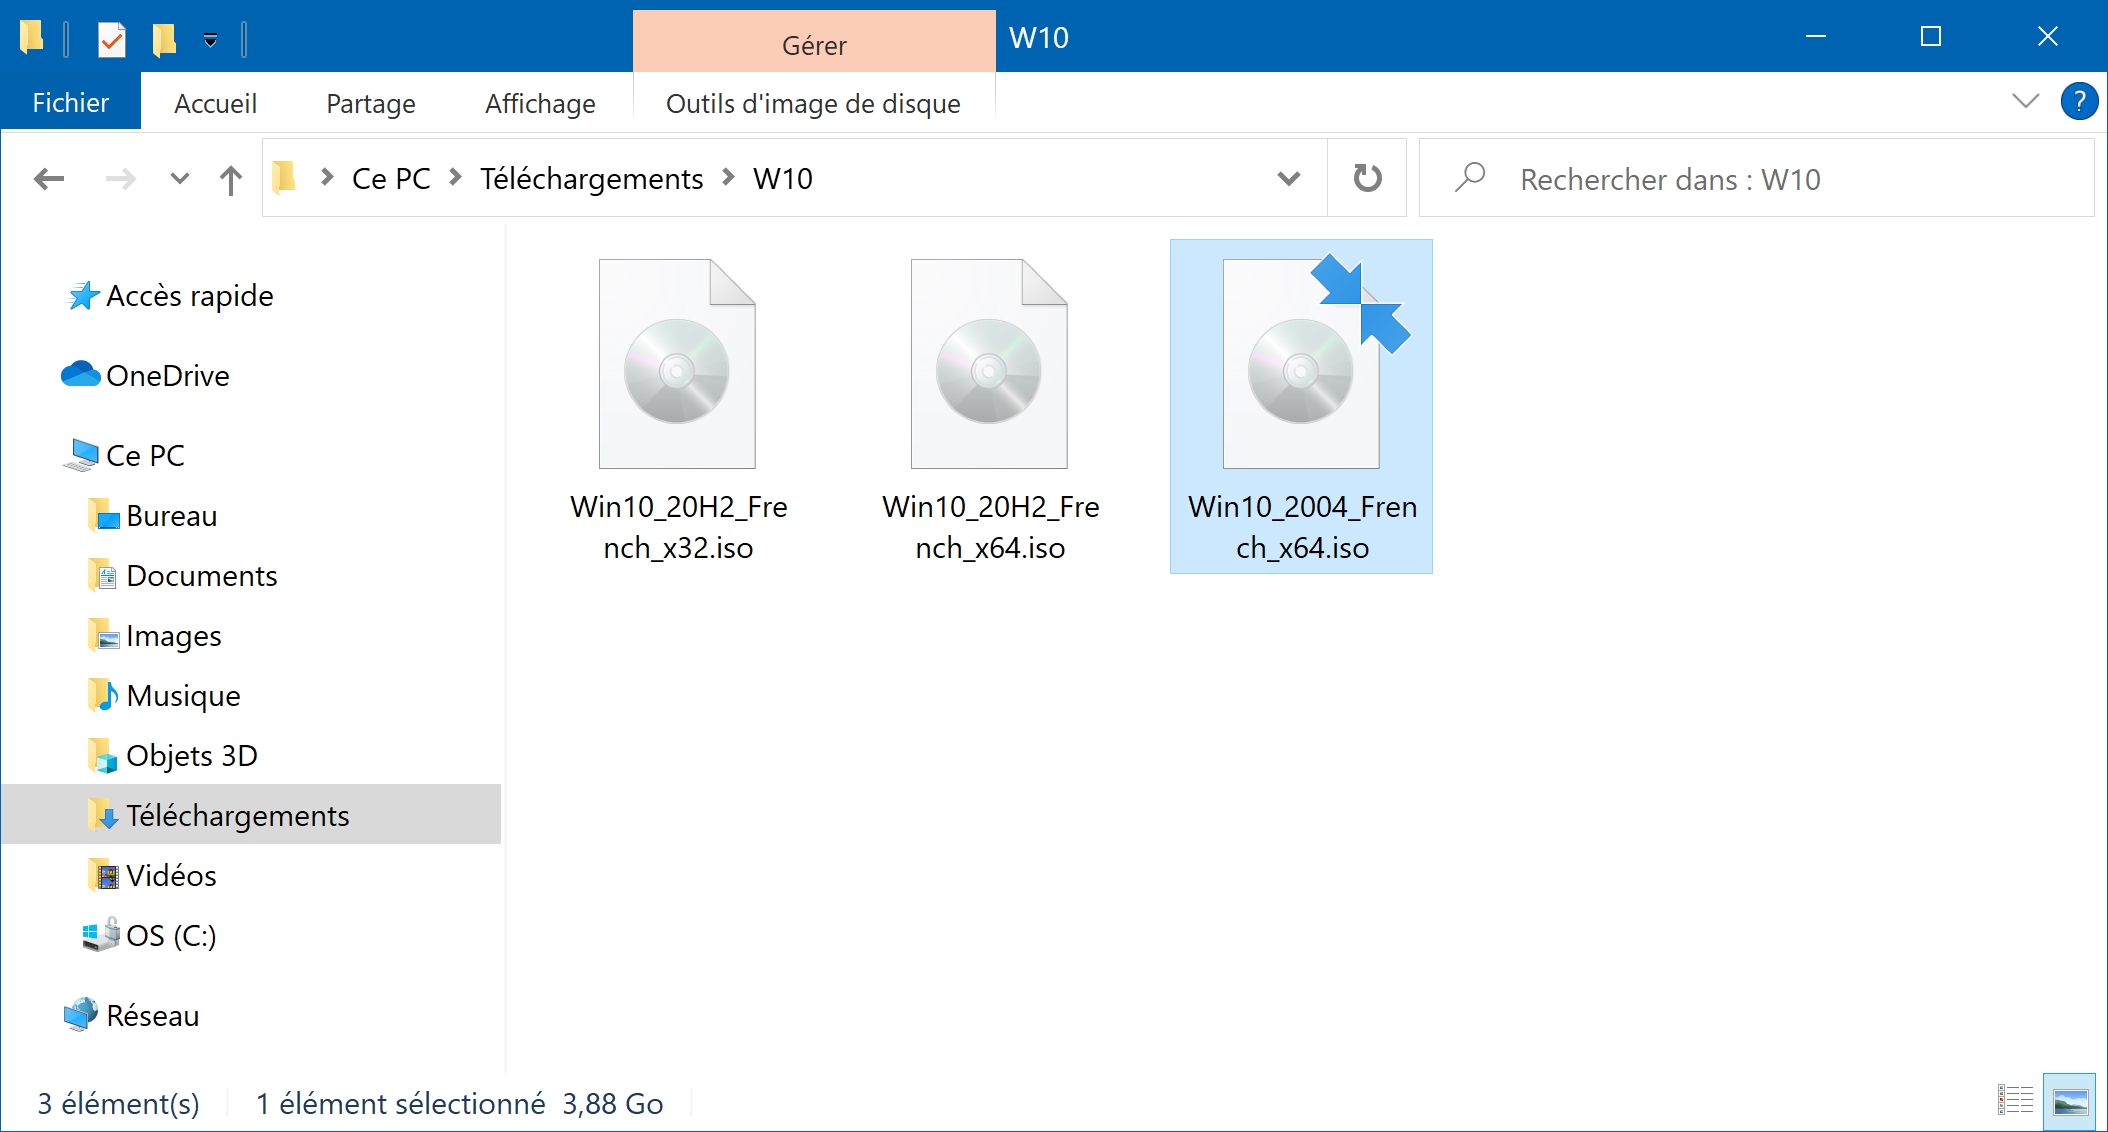
Task: Switch to the Affichage ribbon tab
Action: [x=540, y=103]
